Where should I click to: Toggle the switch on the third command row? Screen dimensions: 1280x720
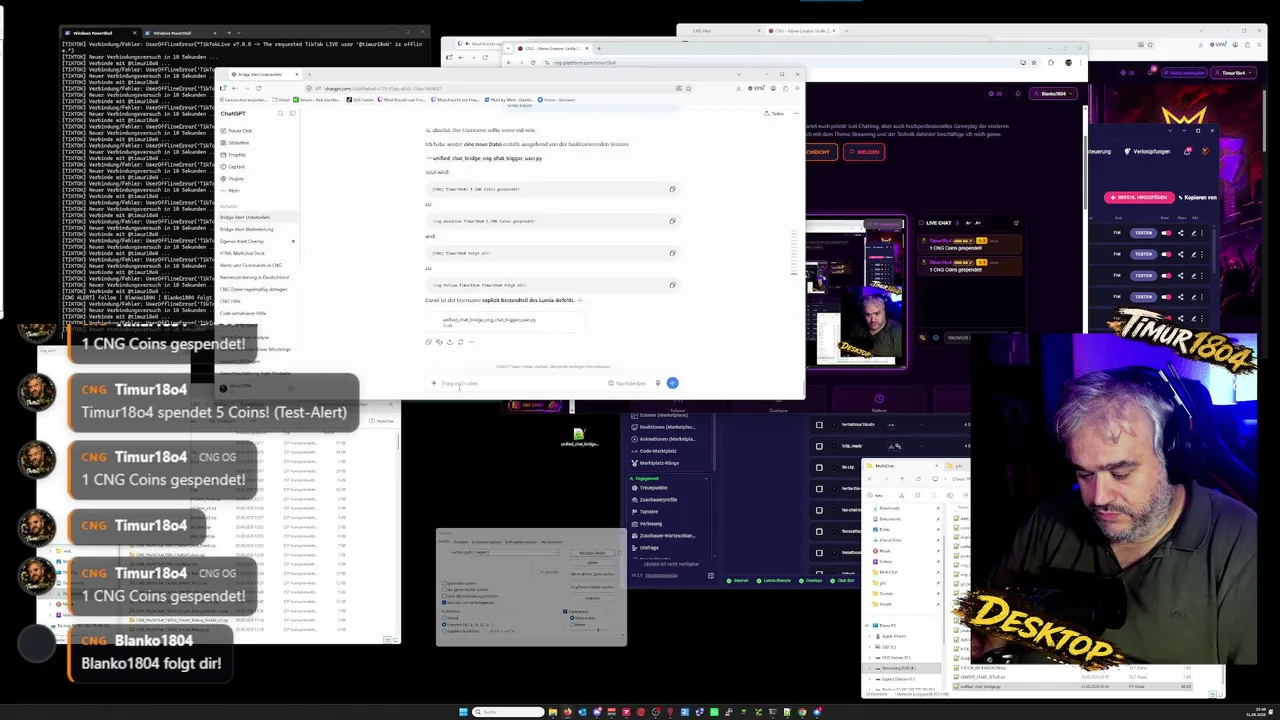1166,275
